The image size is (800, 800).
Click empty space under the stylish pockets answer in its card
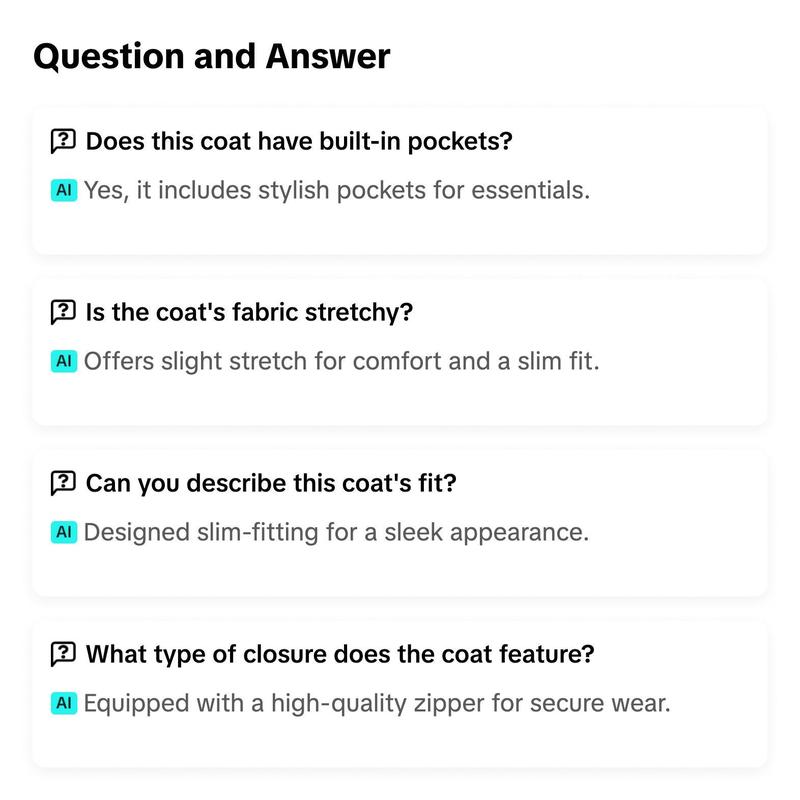[399, 229]
